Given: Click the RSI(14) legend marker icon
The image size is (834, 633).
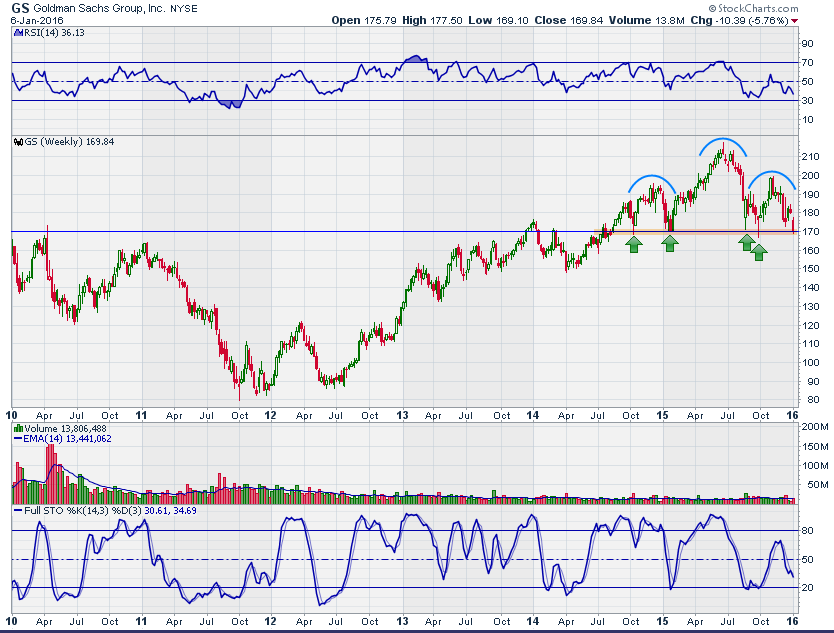Looking at the screenshot, I should 18,33.
